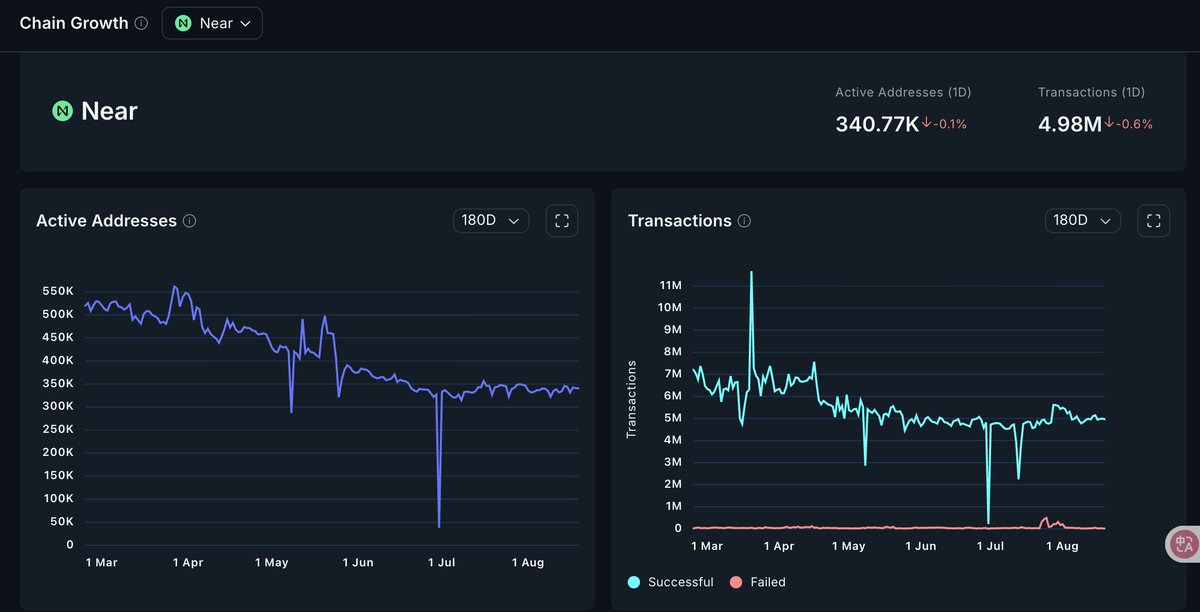Click the 300K y-axis label
Viewport: 1200px width, 612px height.
click(57, 406)
